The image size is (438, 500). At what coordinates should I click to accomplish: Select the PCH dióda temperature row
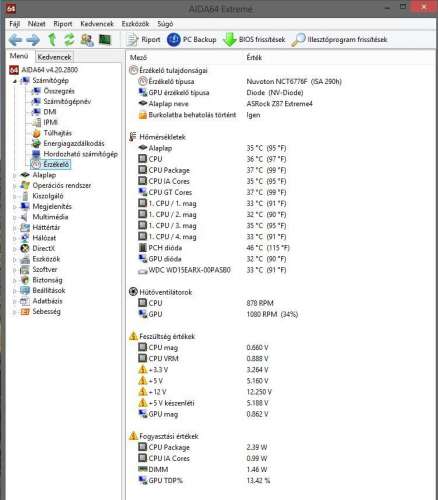click(214, 248)
